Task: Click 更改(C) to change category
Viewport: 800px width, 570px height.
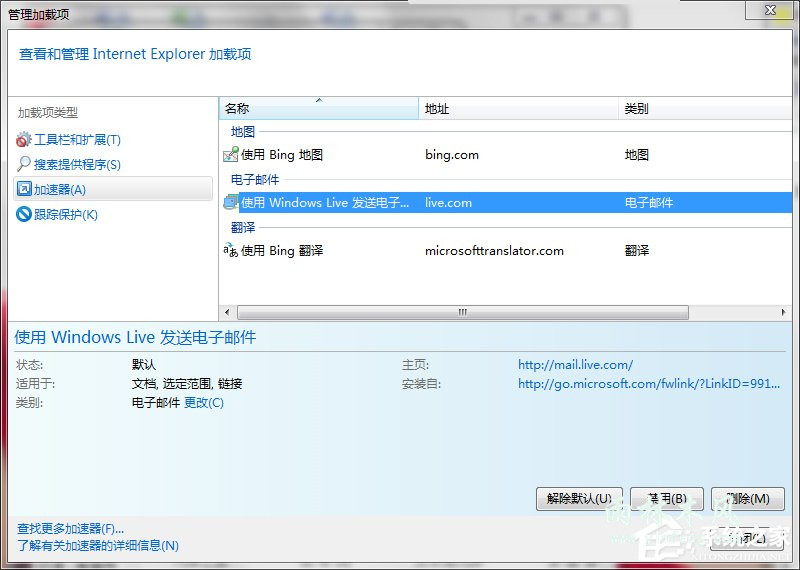Action: point(204,403)
